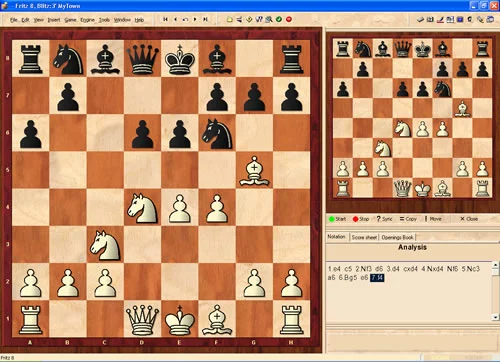The height and width of the screenshot is (362, 500).
Task: Click the Copy button in analysis board
Action: coord(408,219)
